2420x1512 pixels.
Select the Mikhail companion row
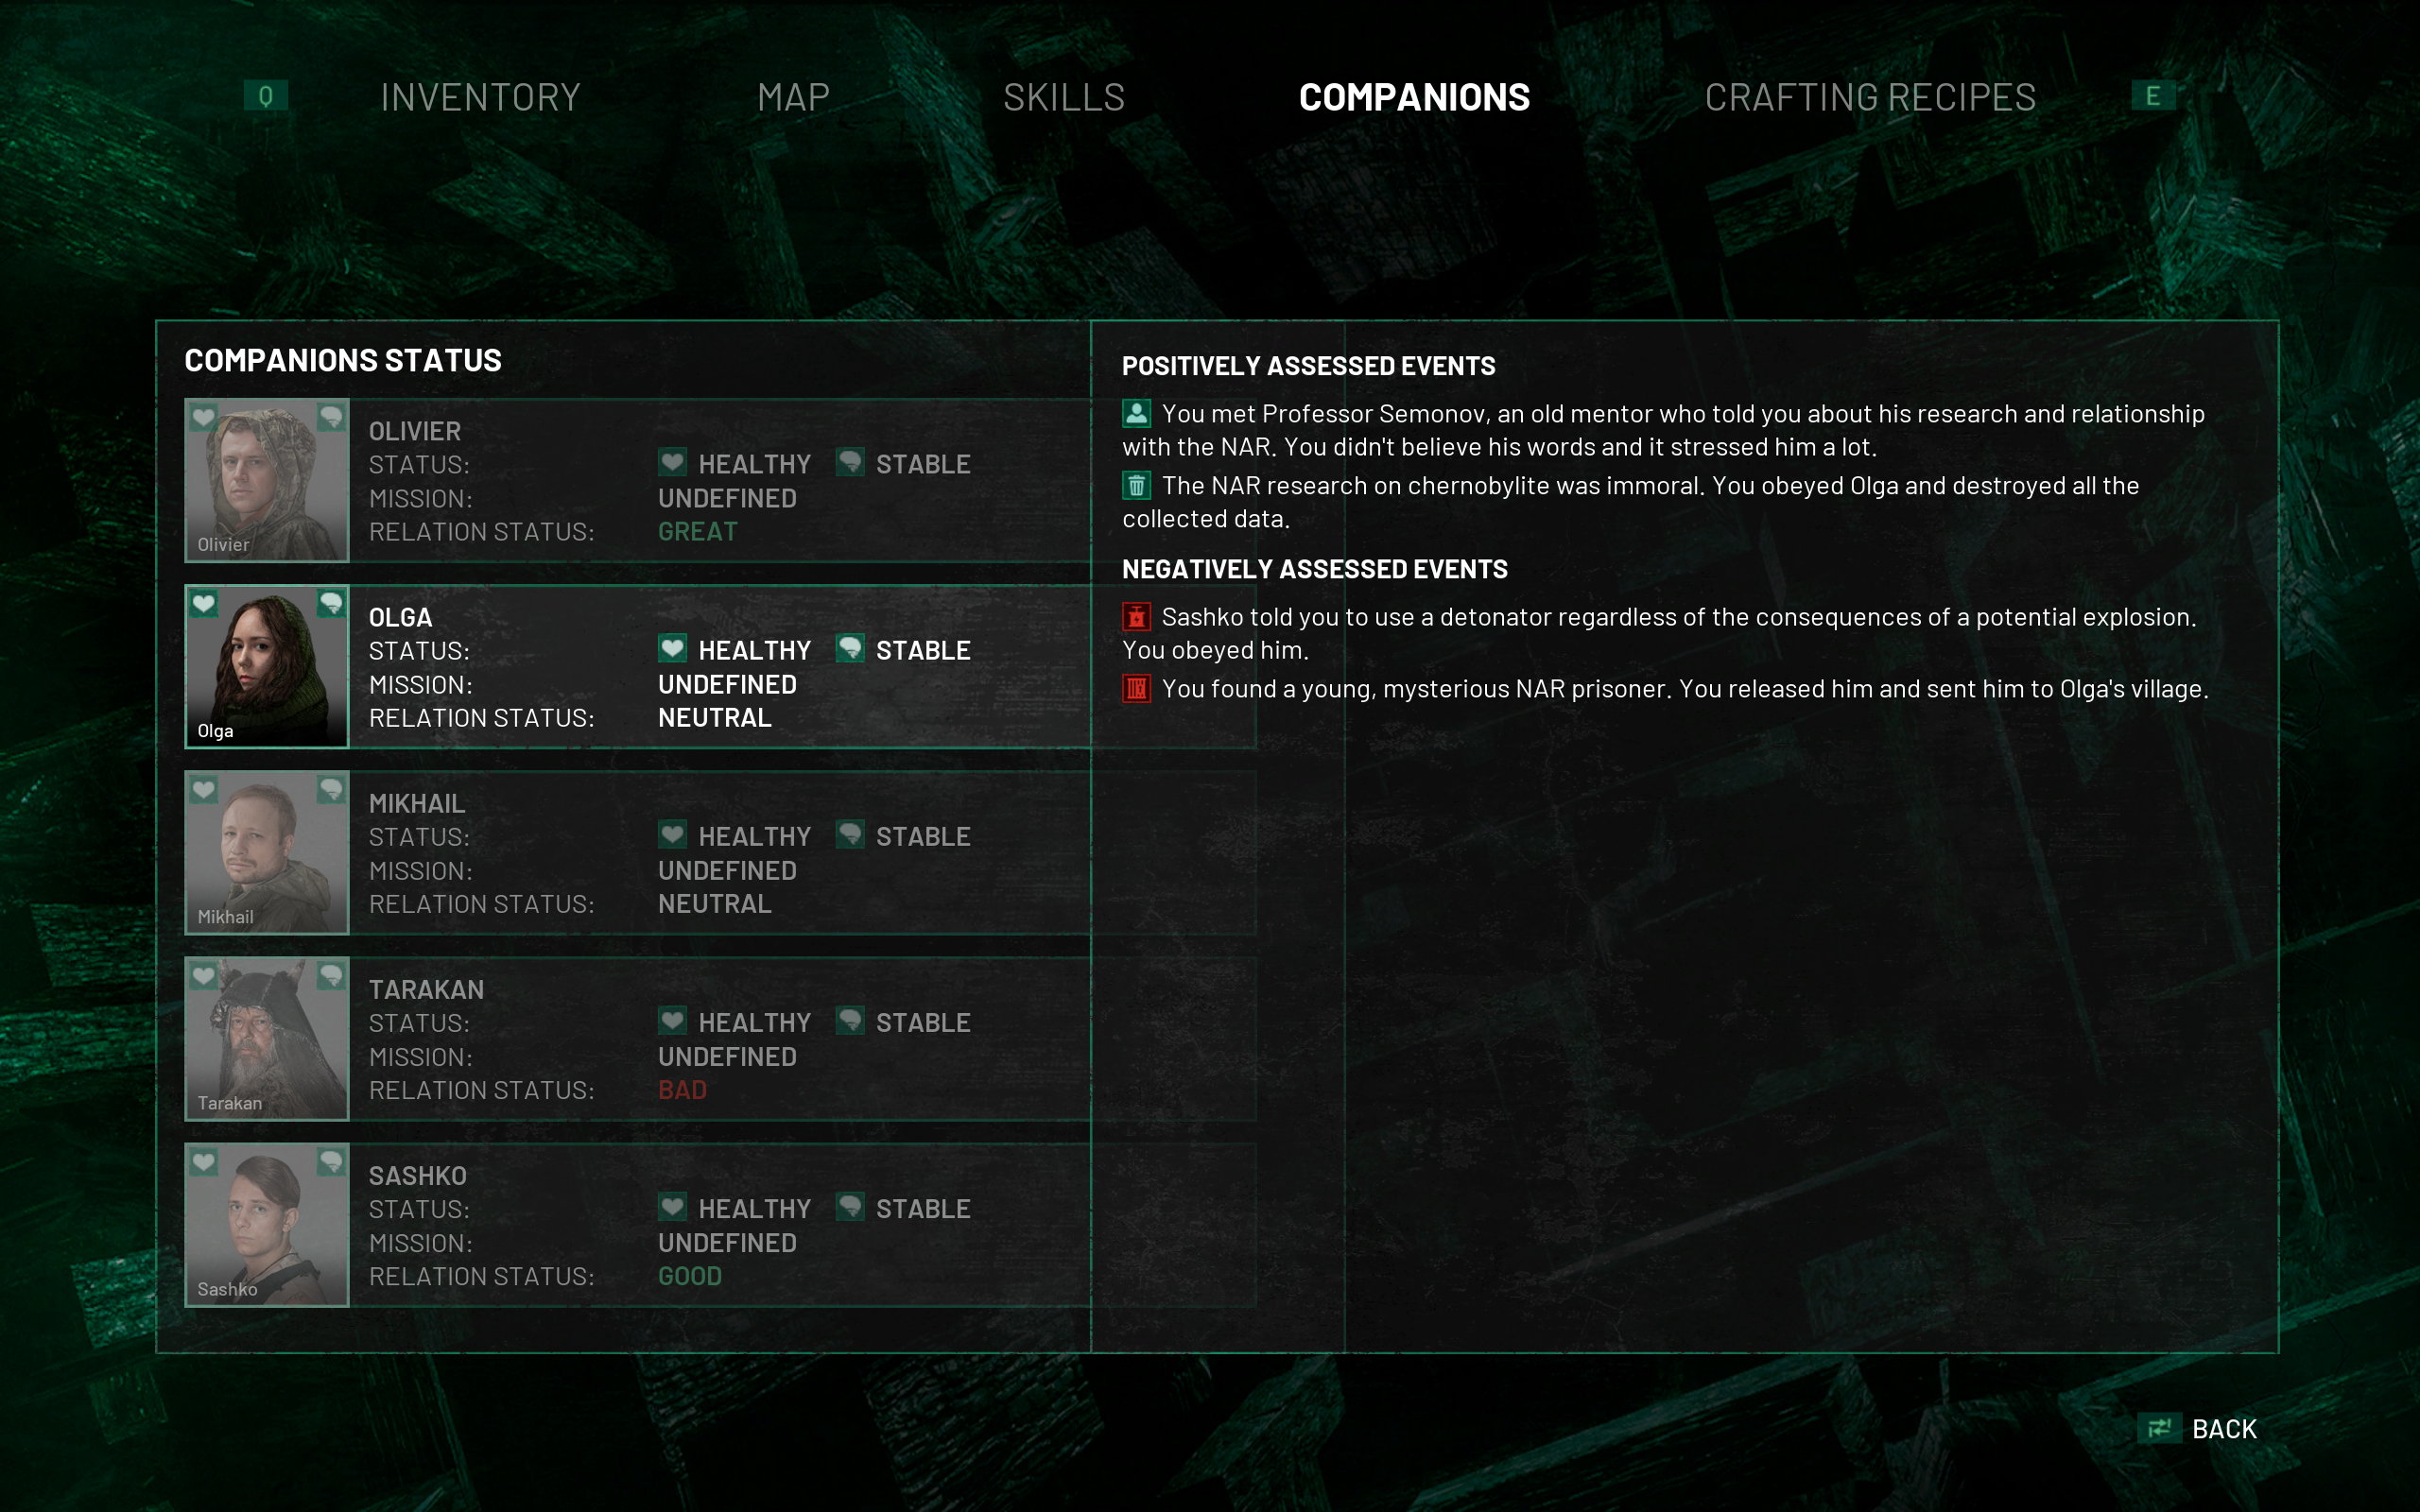pos(720,853)
